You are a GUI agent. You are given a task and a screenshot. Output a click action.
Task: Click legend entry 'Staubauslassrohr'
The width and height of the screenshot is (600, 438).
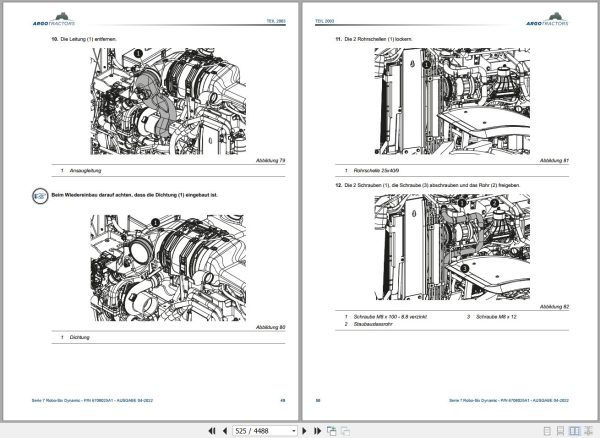[x=373, y=324]
